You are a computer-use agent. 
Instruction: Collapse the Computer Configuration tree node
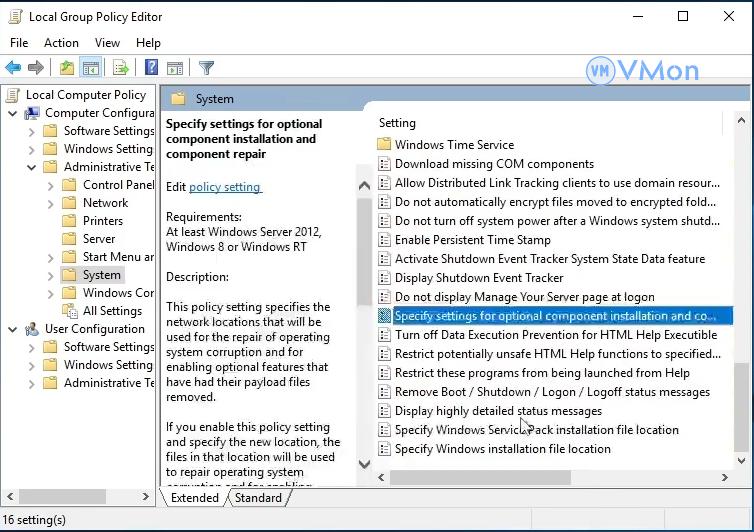pos(14,113)
